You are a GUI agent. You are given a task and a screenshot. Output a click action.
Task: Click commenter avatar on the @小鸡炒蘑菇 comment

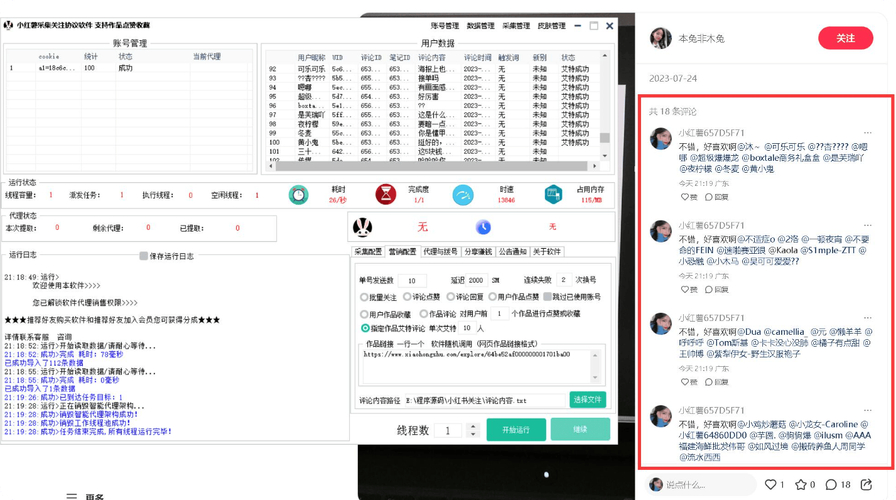pyautogui.click(x=661, y=417)
